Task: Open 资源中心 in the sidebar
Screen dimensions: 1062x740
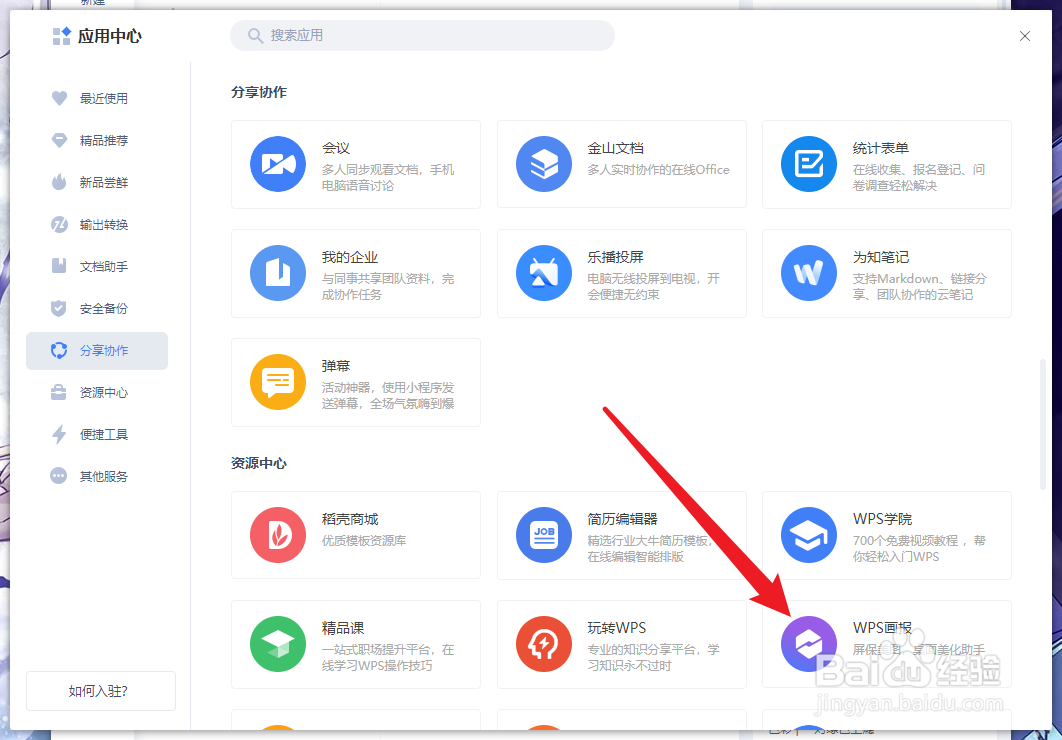Action: (x=97, y=392)
